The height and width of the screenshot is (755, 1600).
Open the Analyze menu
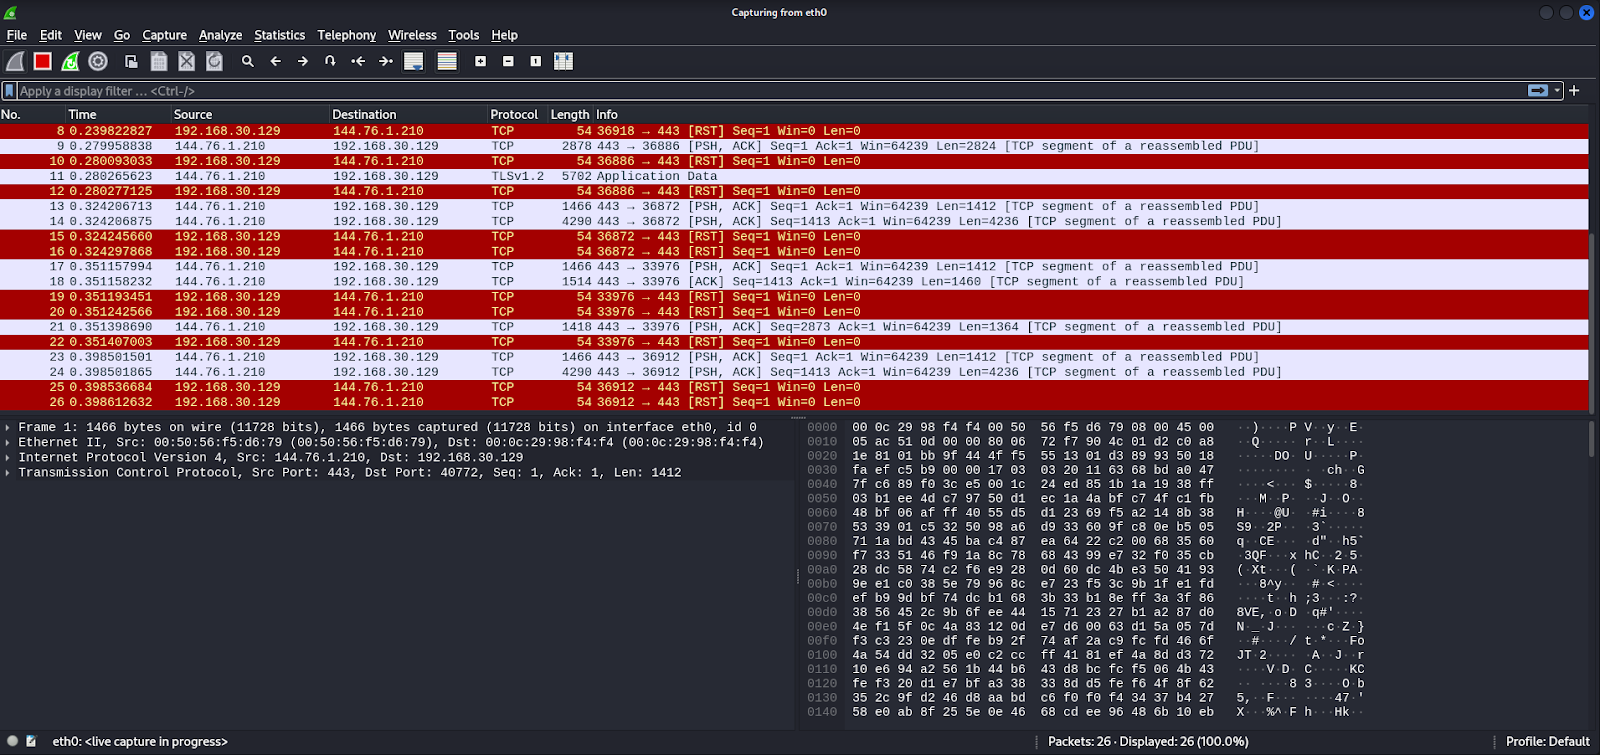(220, 35)
